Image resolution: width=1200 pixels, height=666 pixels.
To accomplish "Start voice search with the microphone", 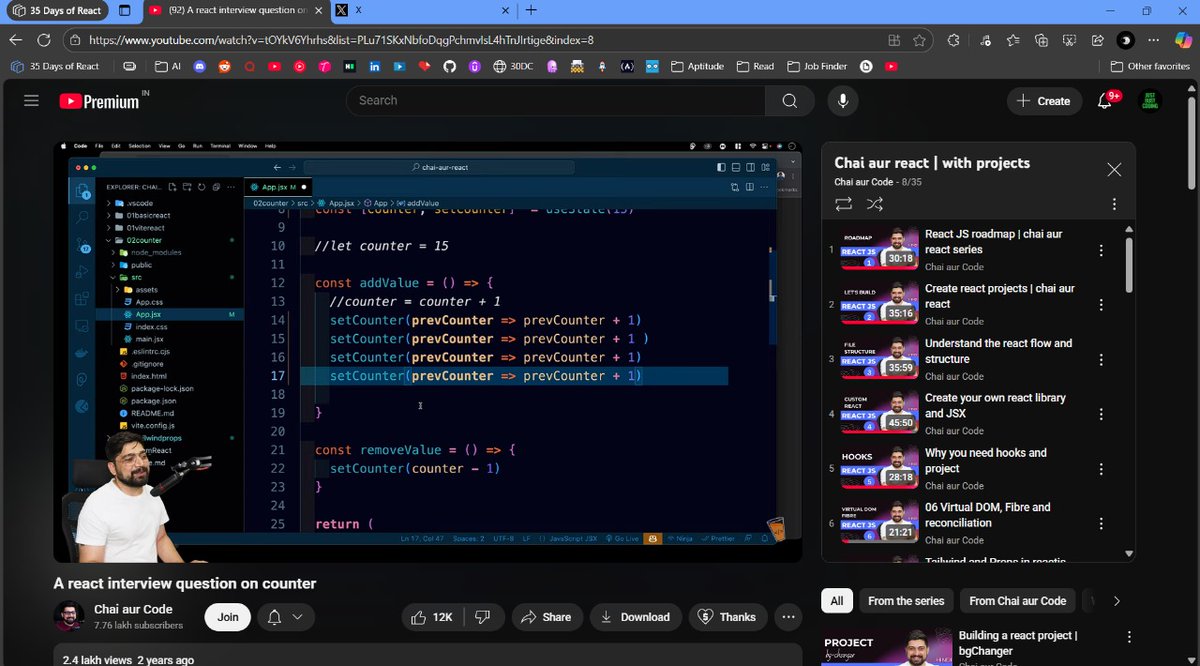I will [x=844, y=101].
